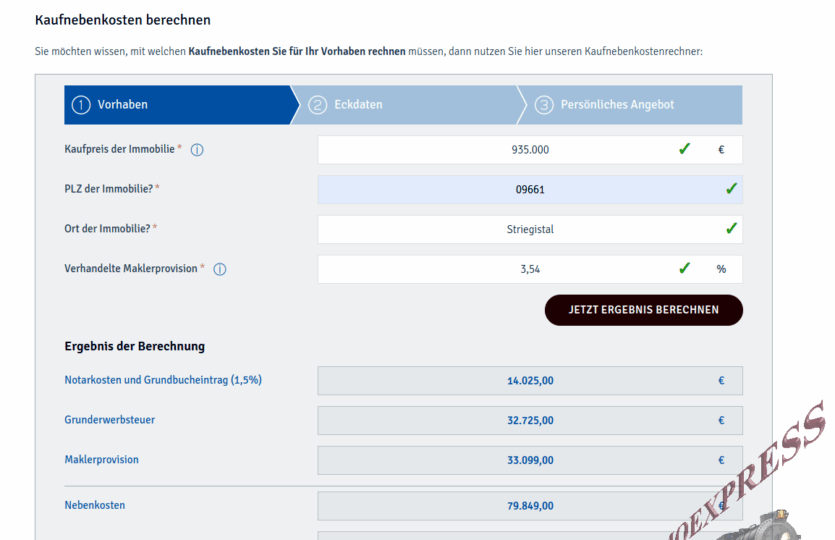Click green checkmark in Kaufpreis field
This screenshot has width=835, height=540.
(x=684, y=149)
